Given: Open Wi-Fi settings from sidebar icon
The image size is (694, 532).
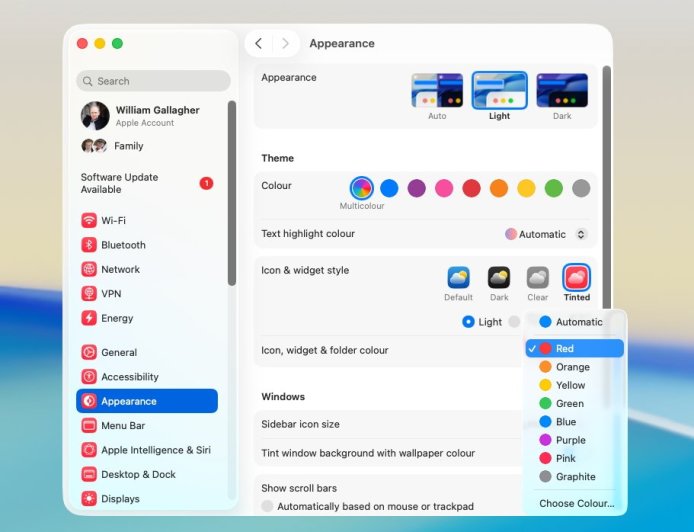Looking at the screenshot, I should point(89,220).
